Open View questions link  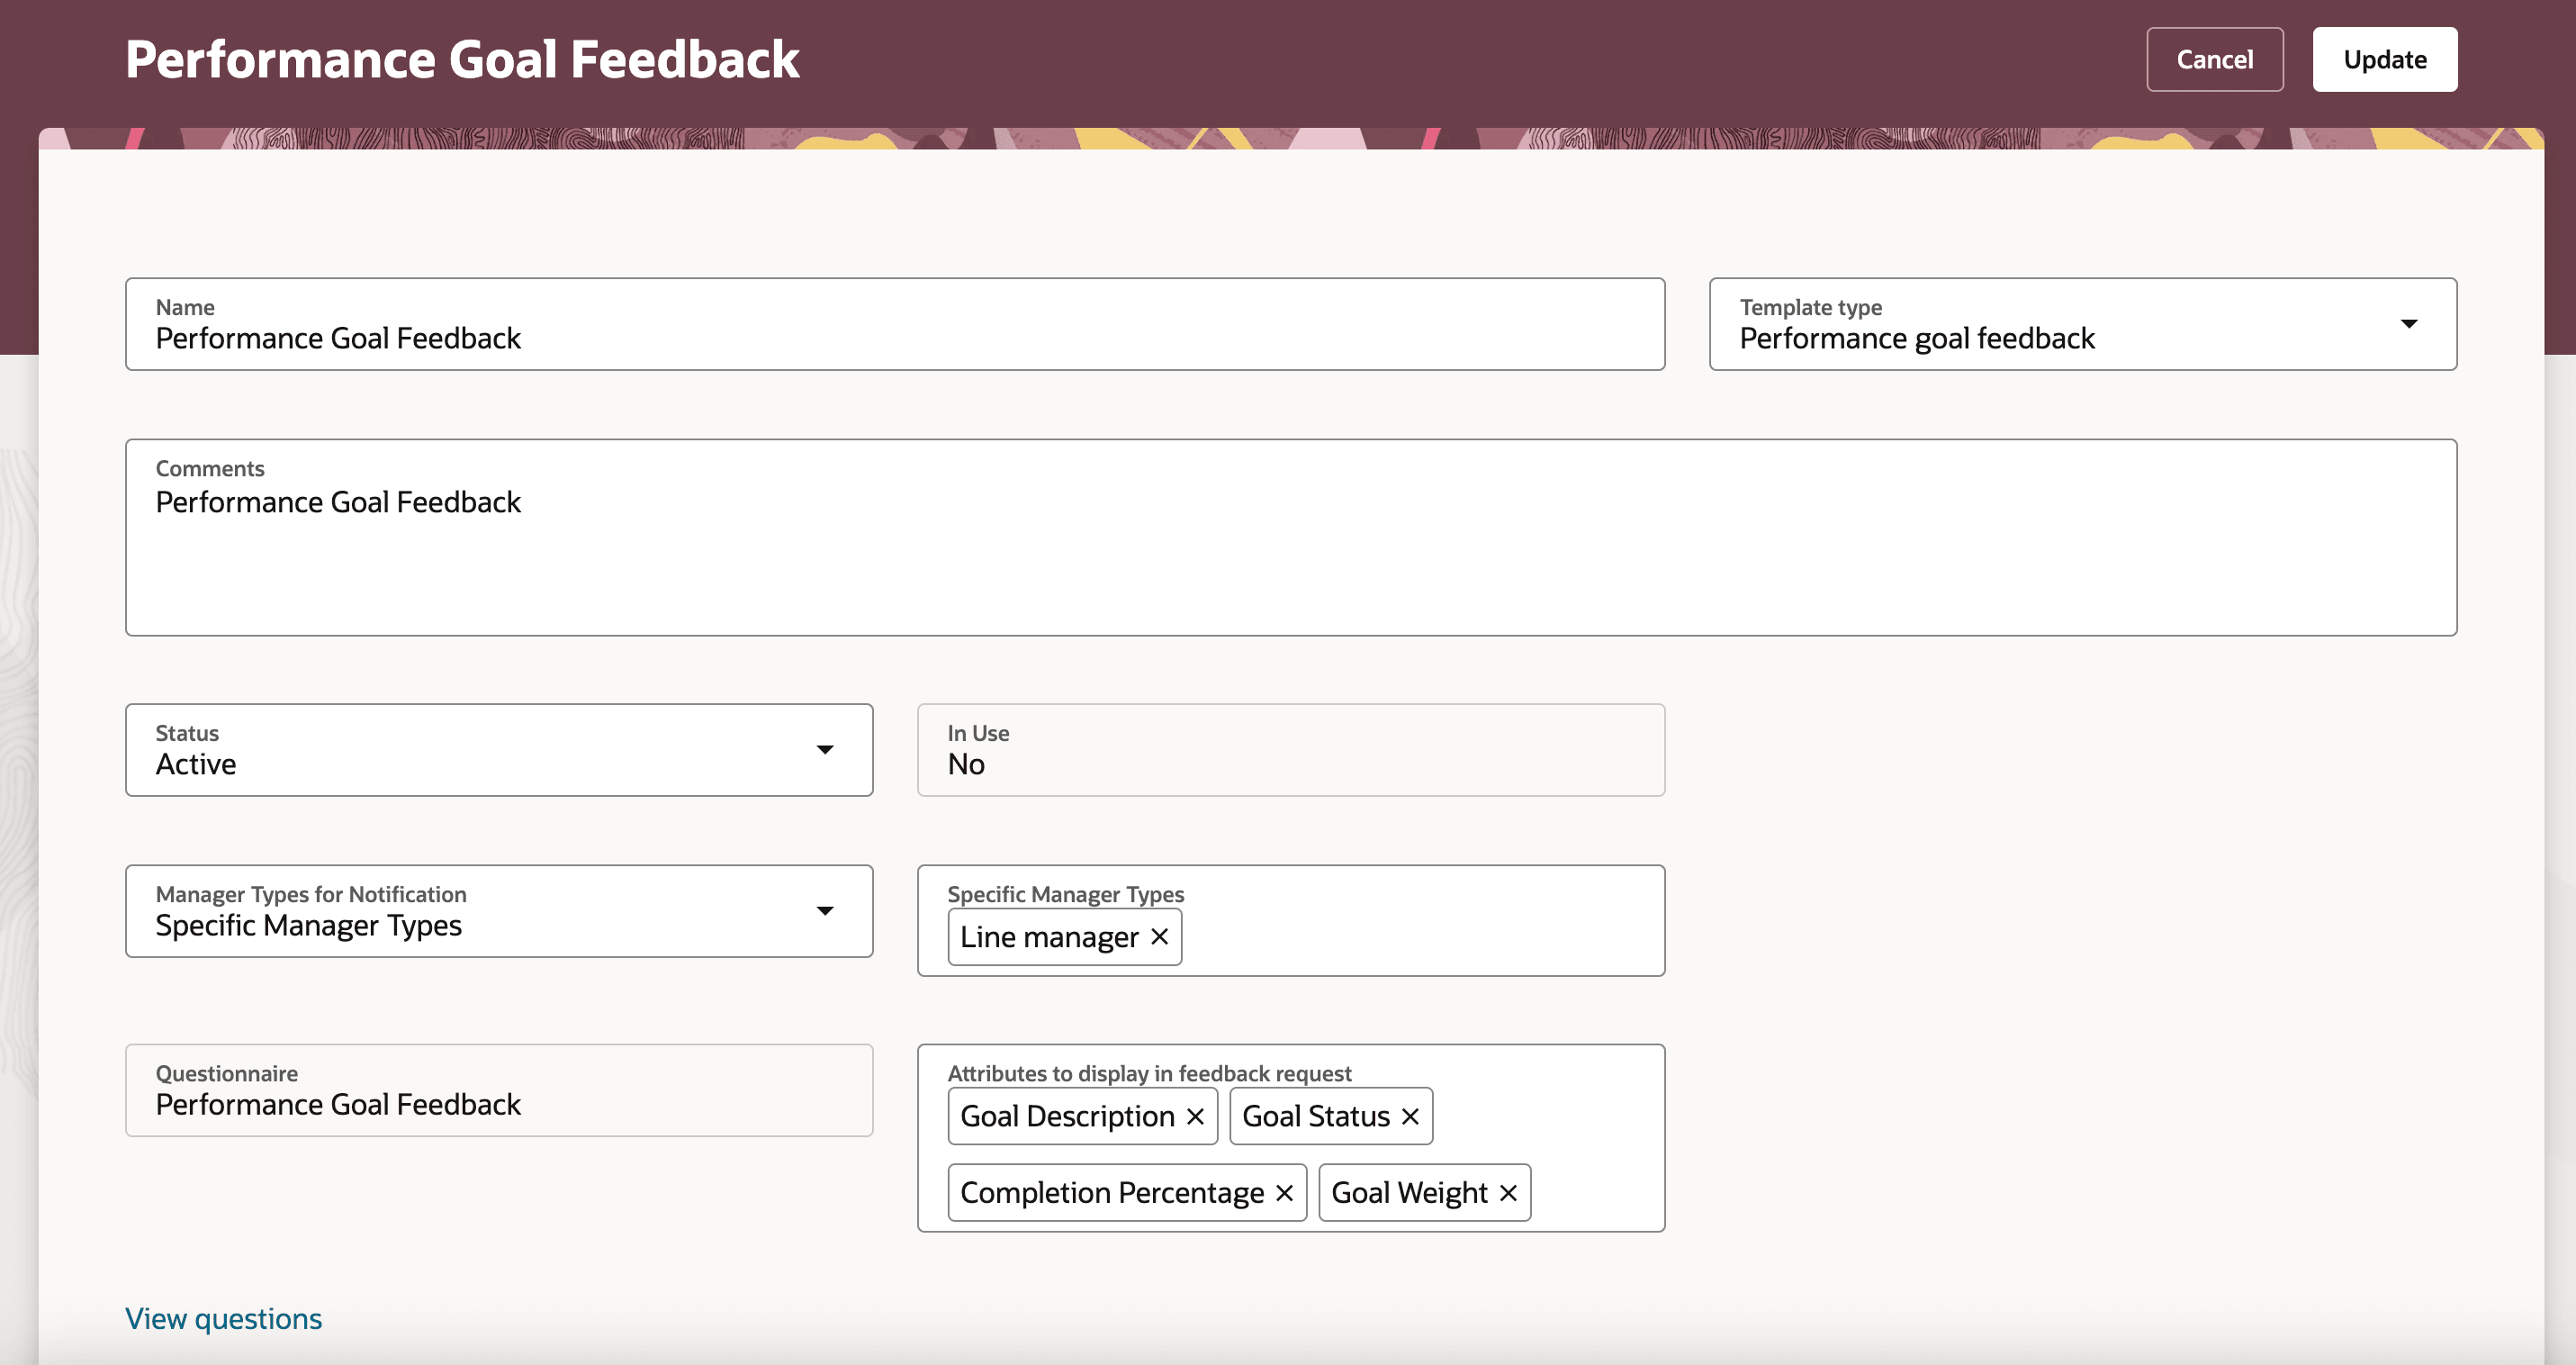pyautogui.click(x=222, y=1318)
